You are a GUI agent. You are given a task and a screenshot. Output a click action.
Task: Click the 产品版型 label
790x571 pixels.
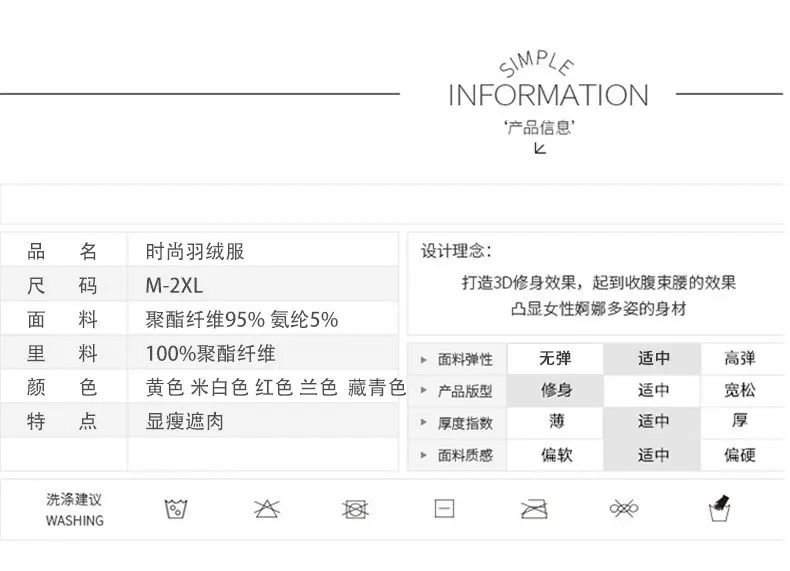pos(465,391)
